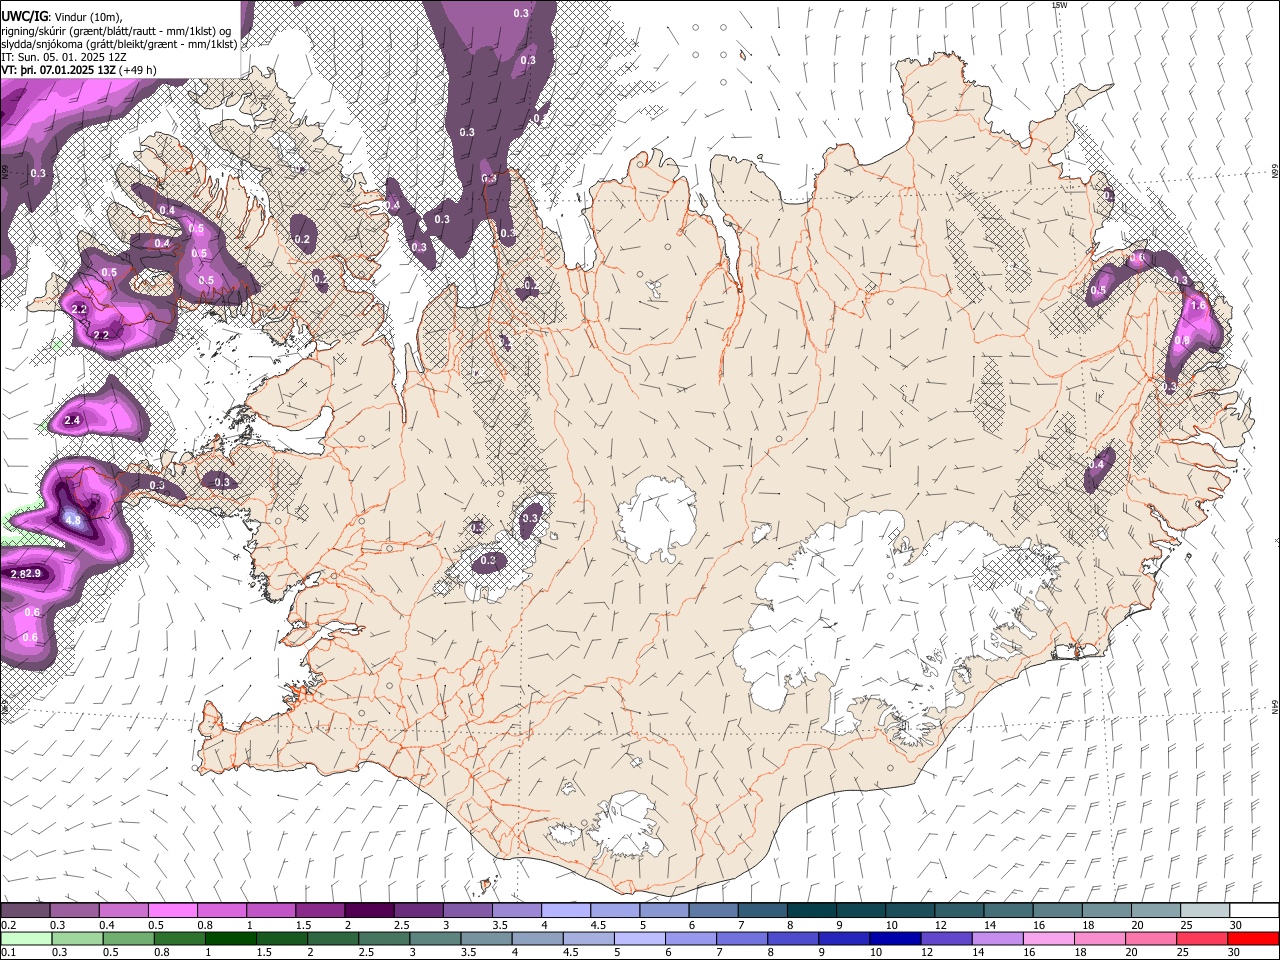Click the IT: Sun. 05. 01. 2025 12Z line
1280x960 pixels.
coord(65,57)
